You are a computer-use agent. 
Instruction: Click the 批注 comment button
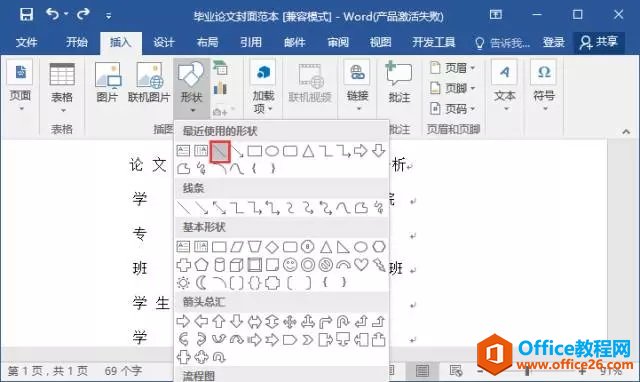coord(399,82)
